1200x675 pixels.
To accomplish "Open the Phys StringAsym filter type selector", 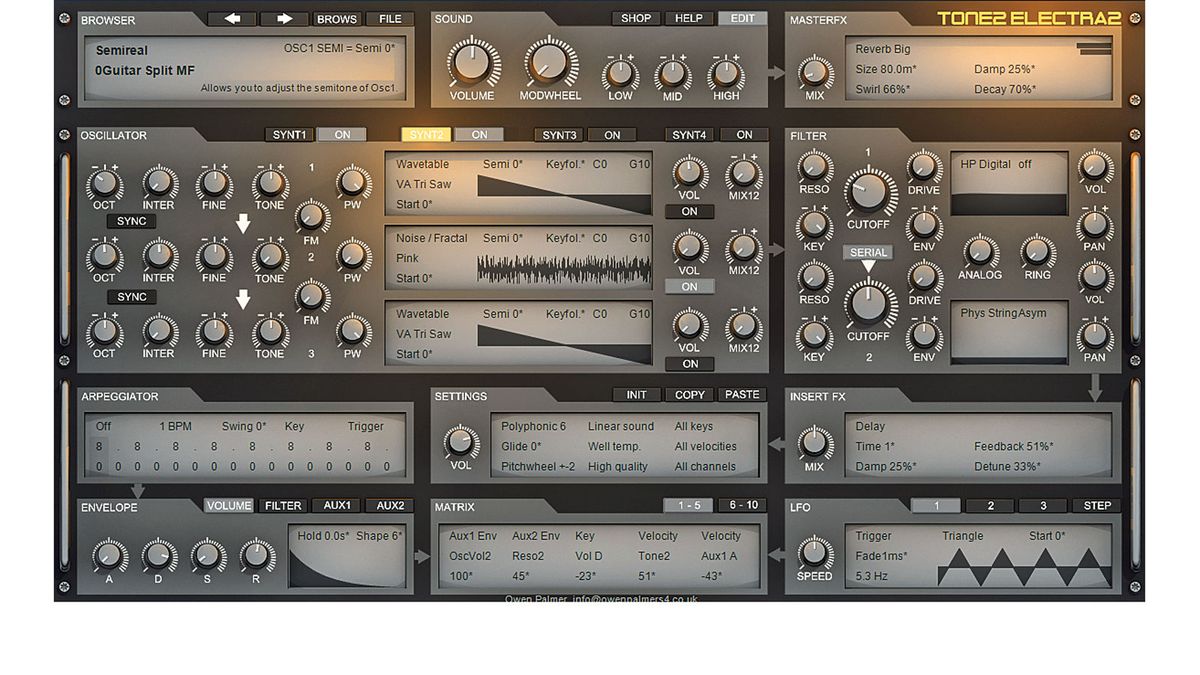I will tap(1003, 313).
